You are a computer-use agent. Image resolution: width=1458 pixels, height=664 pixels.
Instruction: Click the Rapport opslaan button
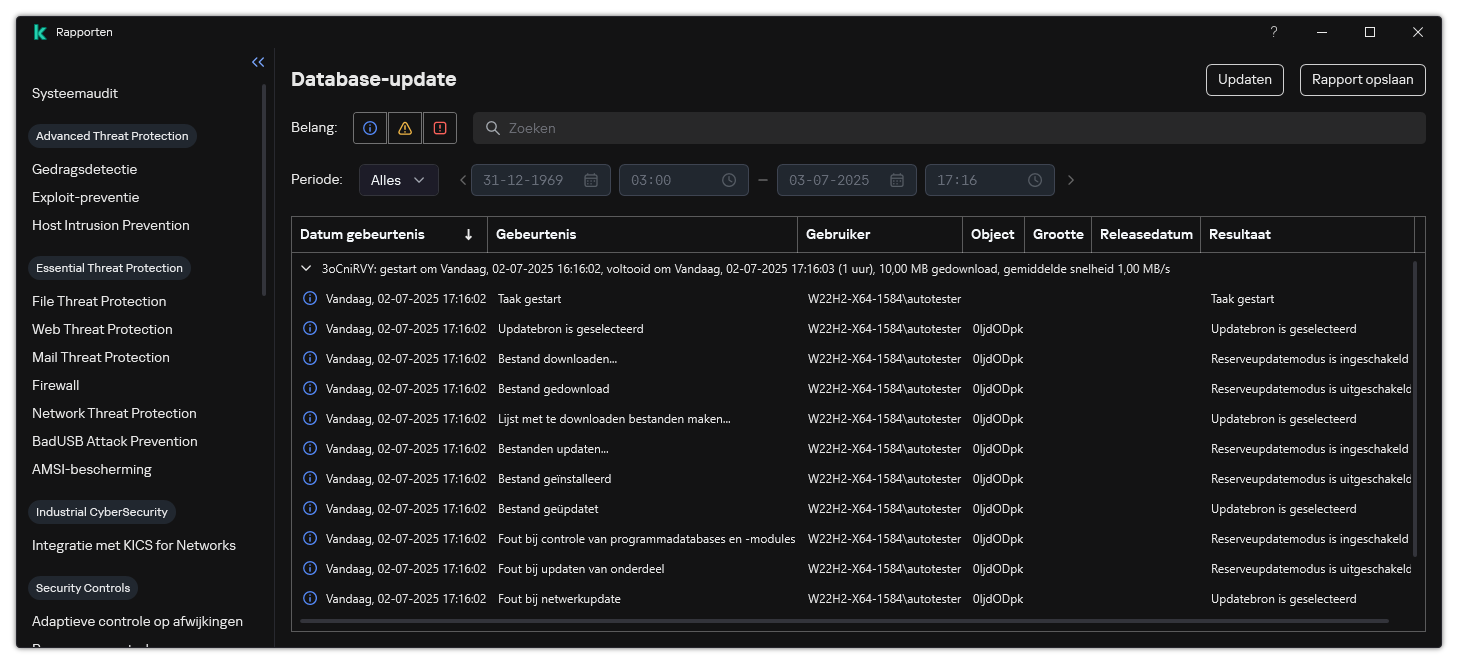tap(1362, 80)
